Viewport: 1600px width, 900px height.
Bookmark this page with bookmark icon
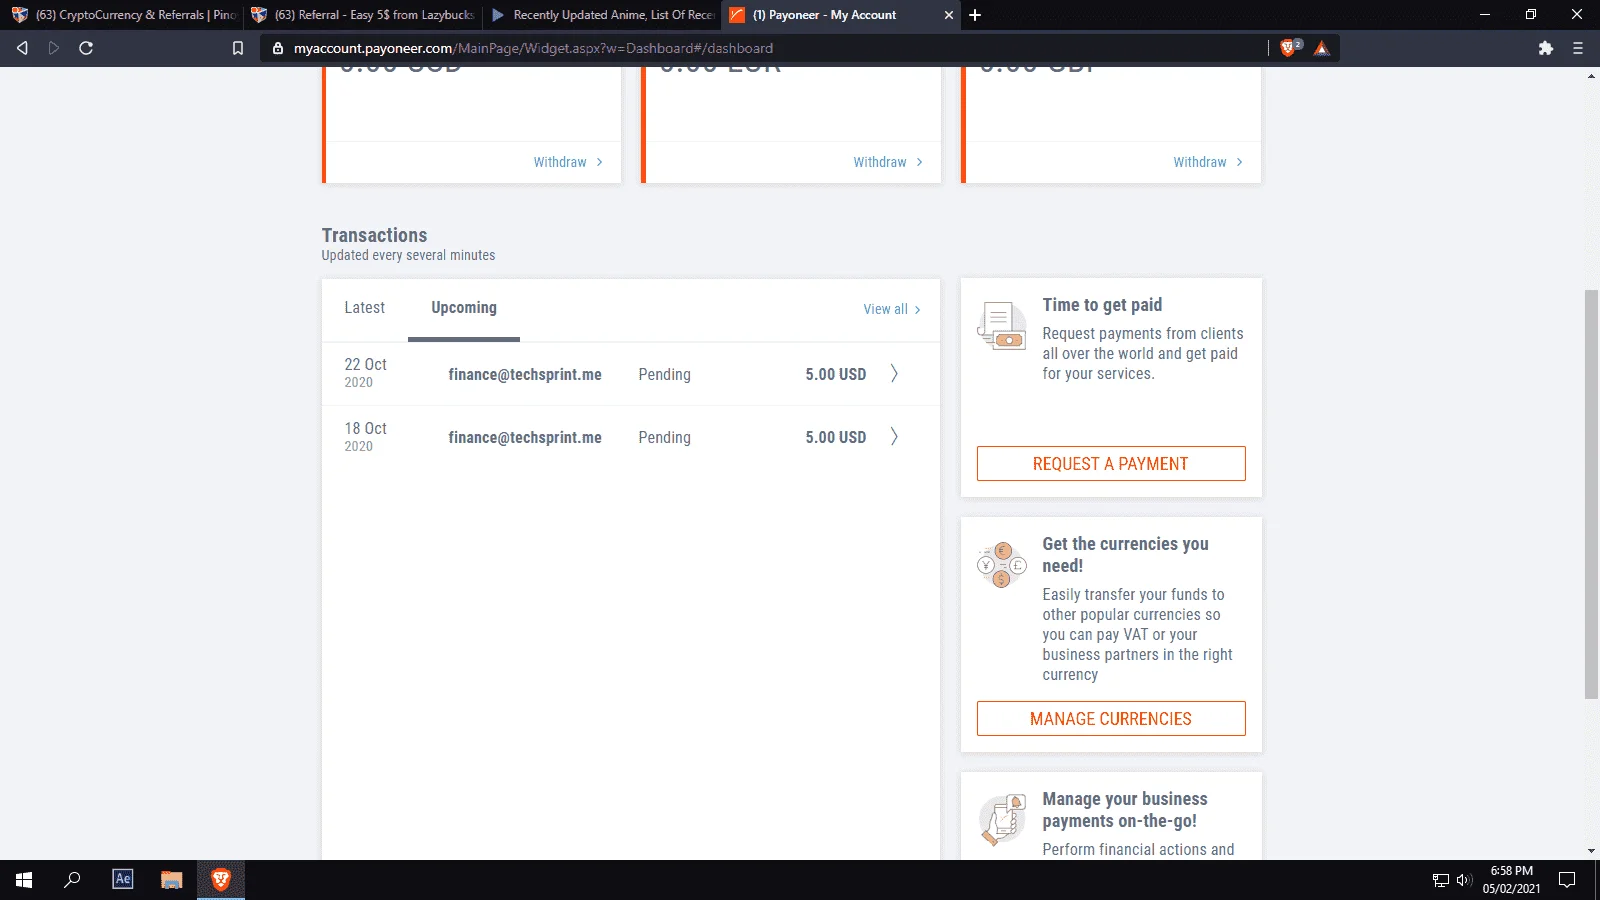[x=238, y=48]
